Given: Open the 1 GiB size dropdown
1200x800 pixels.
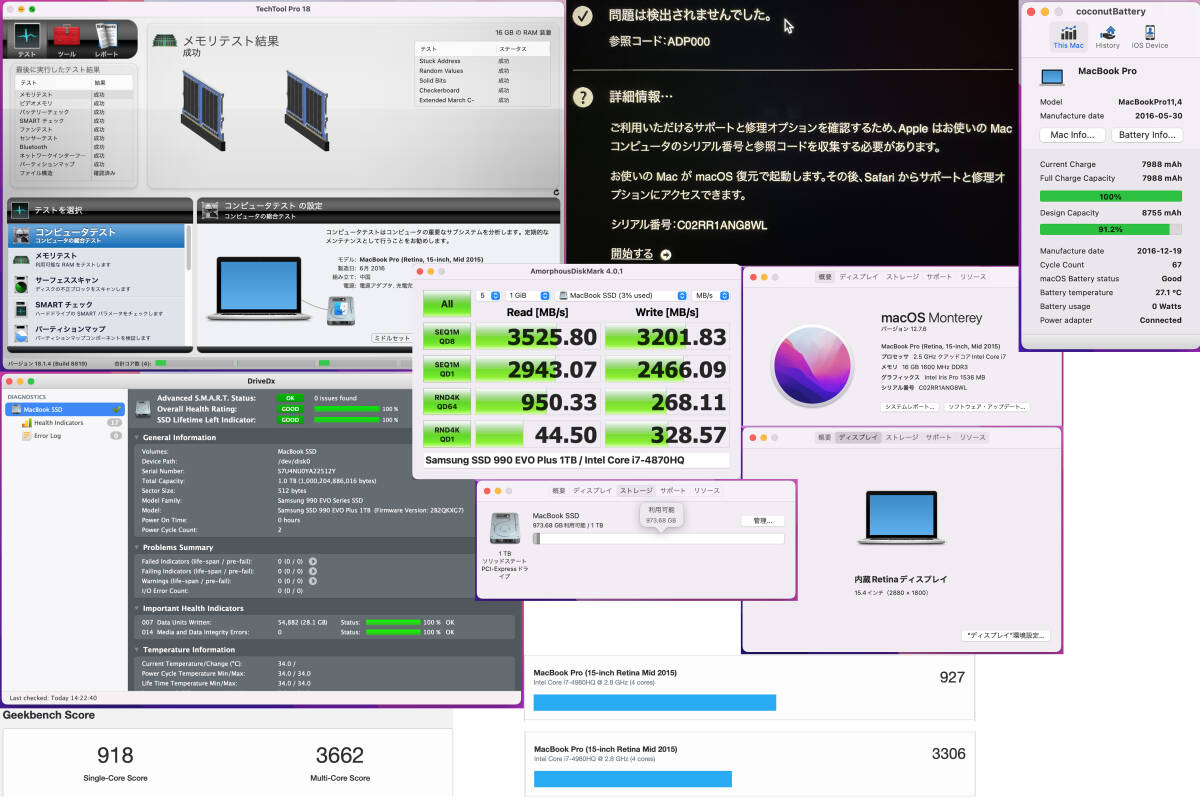Looking at the screenshot, I should (x=529, y=296).
